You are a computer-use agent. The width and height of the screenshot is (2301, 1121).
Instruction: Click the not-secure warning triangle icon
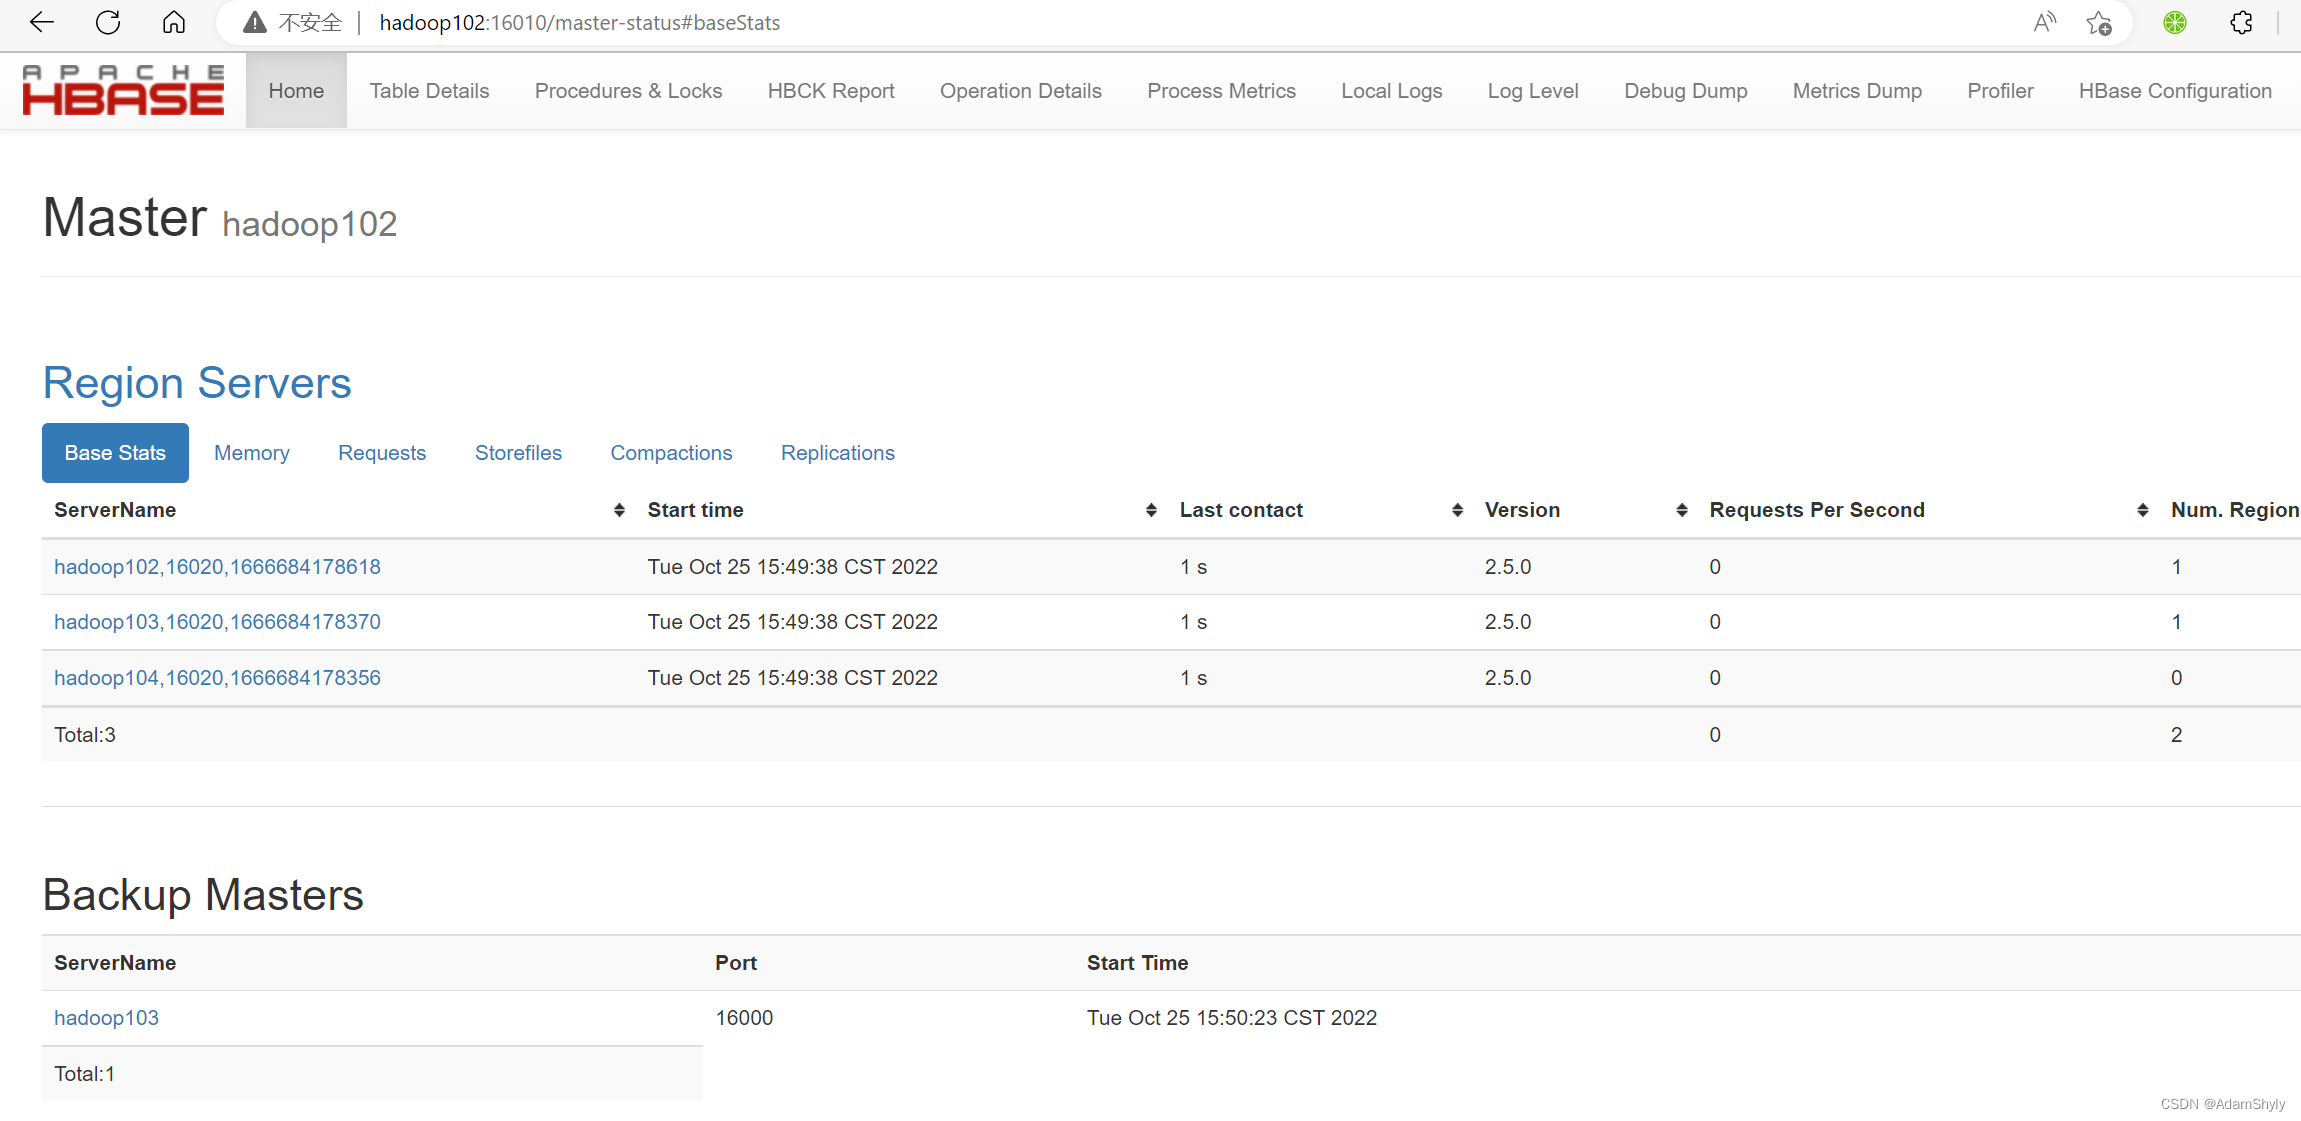pyautogui.click(x=255, y=22)
